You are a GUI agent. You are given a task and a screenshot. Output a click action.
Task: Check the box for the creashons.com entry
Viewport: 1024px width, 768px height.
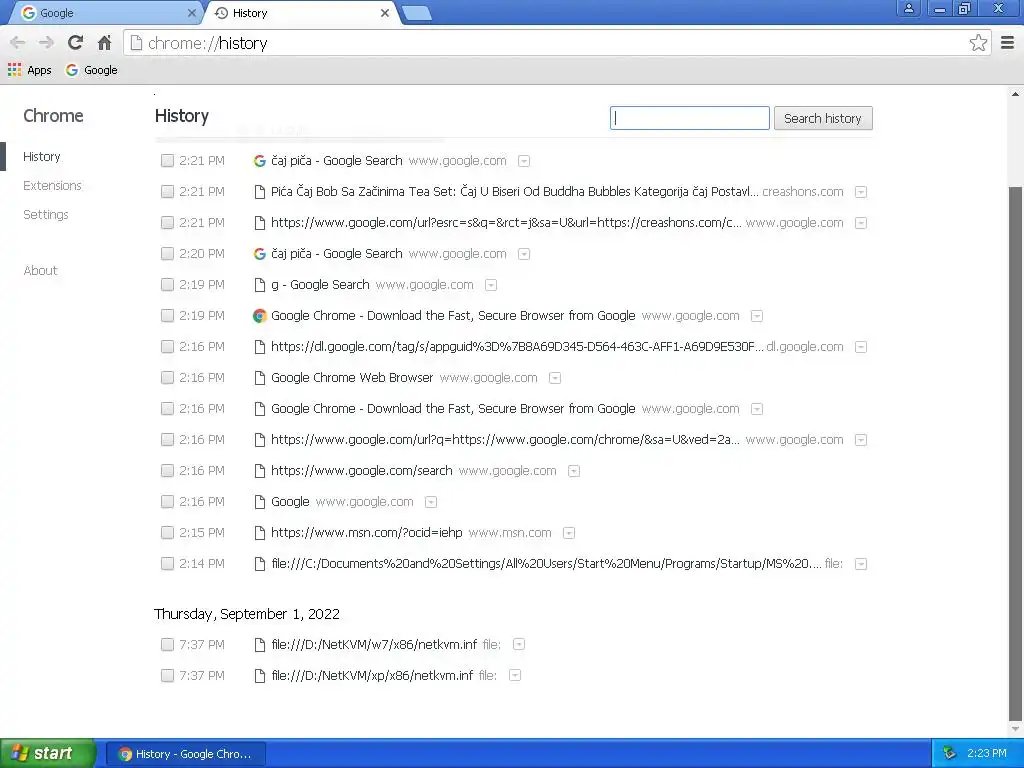click(x=167, y=192)
